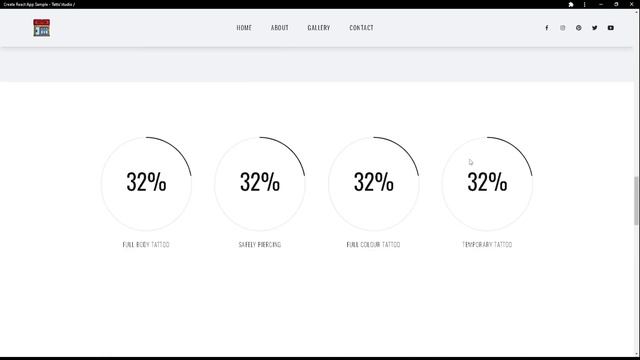640x360 pixels.
Task: Open the YouTube social link
Action: click(611, 28)
